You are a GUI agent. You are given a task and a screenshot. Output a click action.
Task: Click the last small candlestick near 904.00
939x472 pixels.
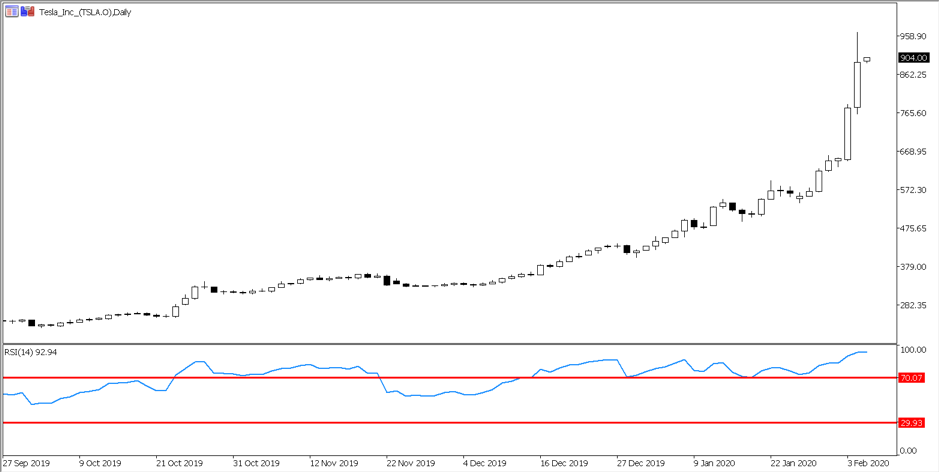(867, 59)
